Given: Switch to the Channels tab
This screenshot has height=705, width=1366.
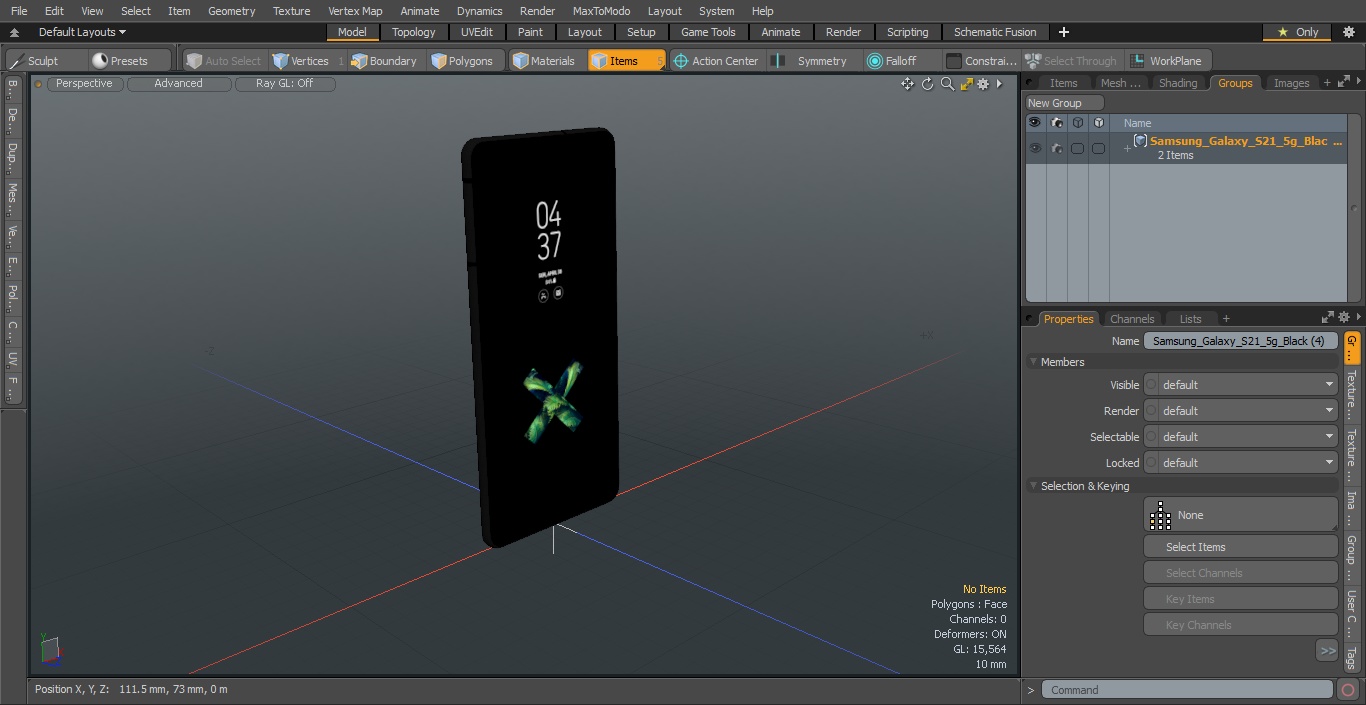Looking at the screenshot, I should pyautogui.click(x=1132, y=319).
